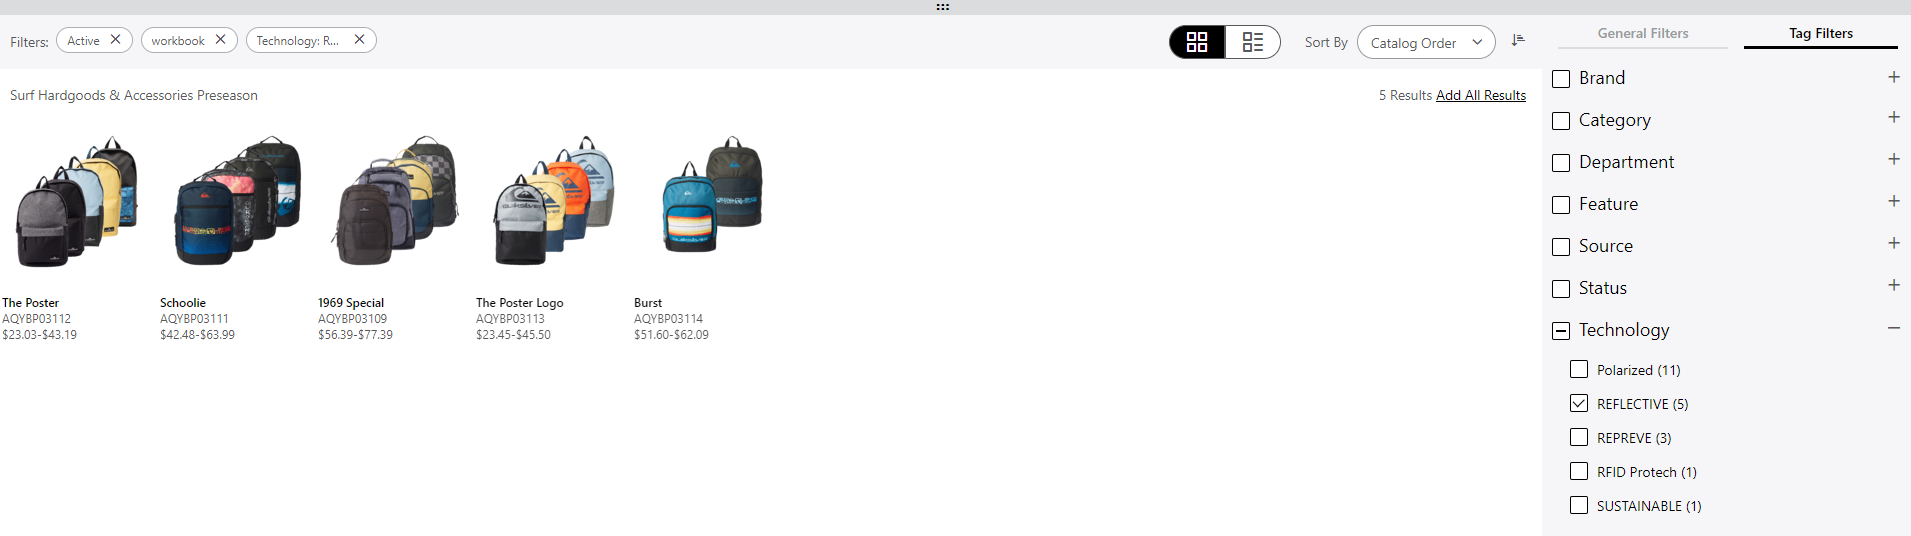Collapse the Technology filter section
The image size is (1911, 536).
click(x=1893, y=328)
